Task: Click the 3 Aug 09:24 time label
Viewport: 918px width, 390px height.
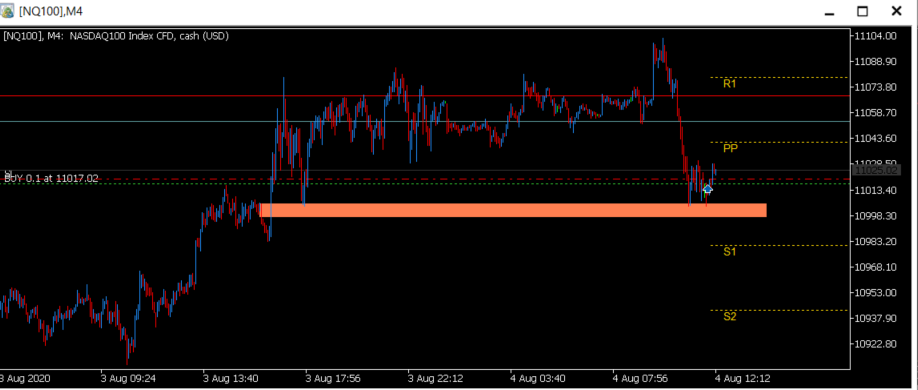Action: pyautogui.click(x=127, y=378)
